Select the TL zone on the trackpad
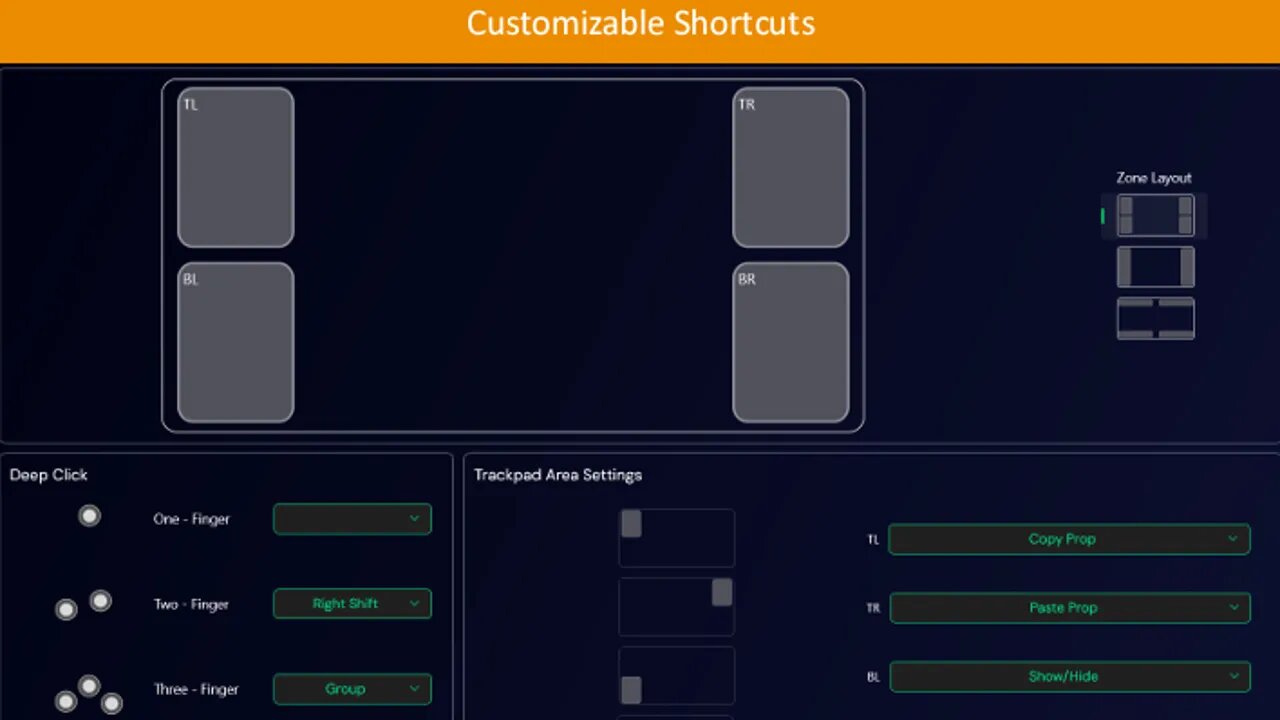The height and width of the screenshot is (720, 1280). click(x=236, y=167)
